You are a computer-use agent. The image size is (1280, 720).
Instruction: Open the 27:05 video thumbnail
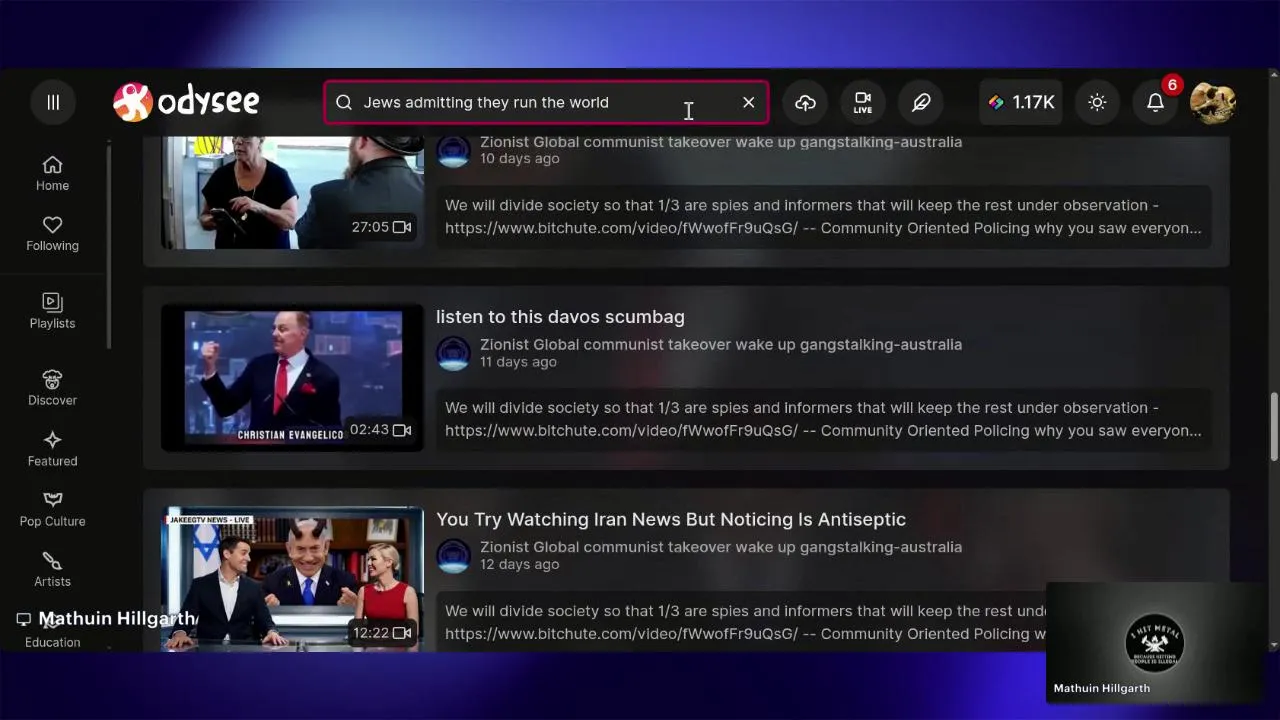coord(292,192)
